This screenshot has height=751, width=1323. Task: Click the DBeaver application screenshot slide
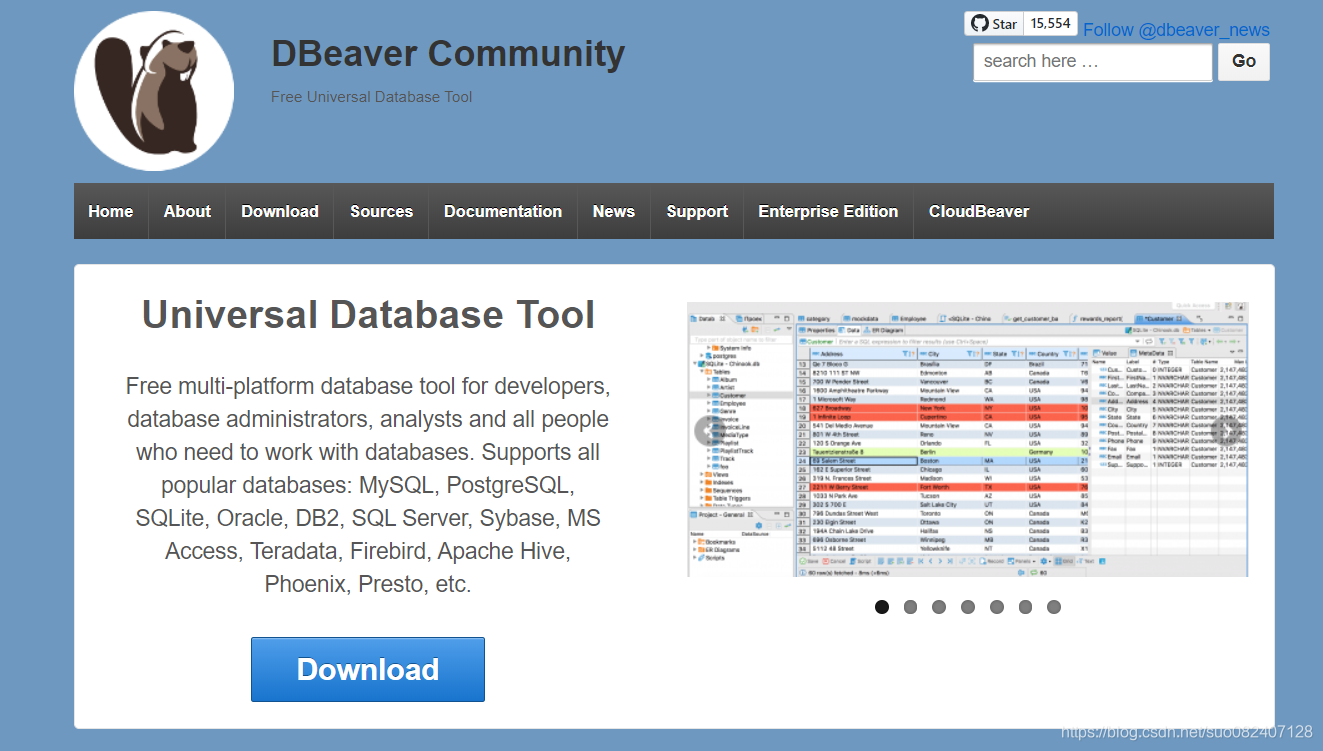(968, 439)
